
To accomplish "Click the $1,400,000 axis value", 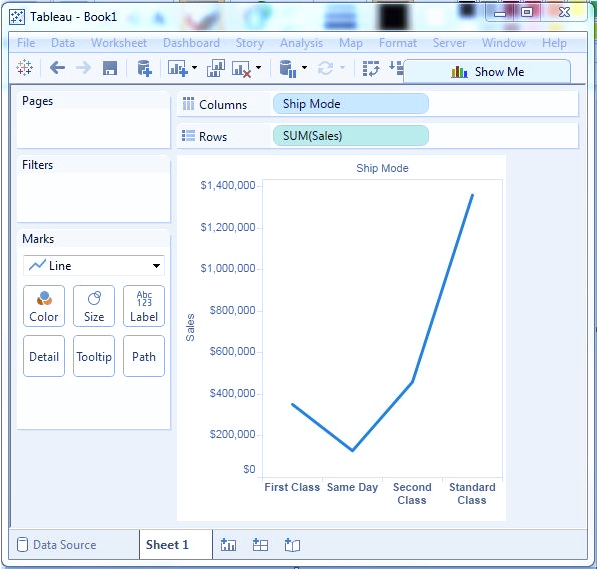I will (x=228, y=186).
